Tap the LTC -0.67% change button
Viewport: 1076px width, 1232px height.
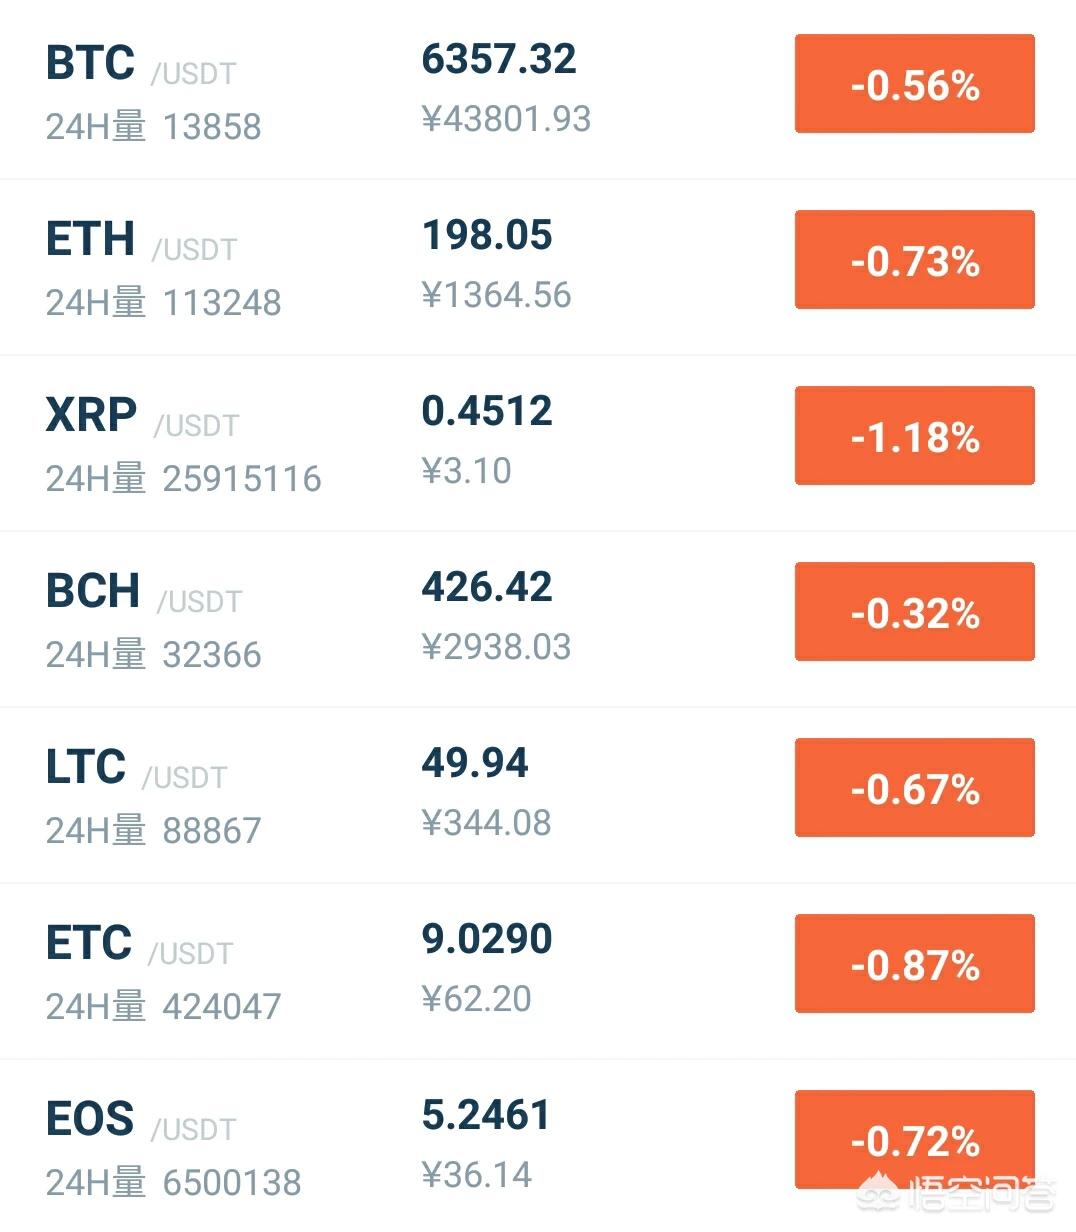pyautogui.click(x=914, y=788)
